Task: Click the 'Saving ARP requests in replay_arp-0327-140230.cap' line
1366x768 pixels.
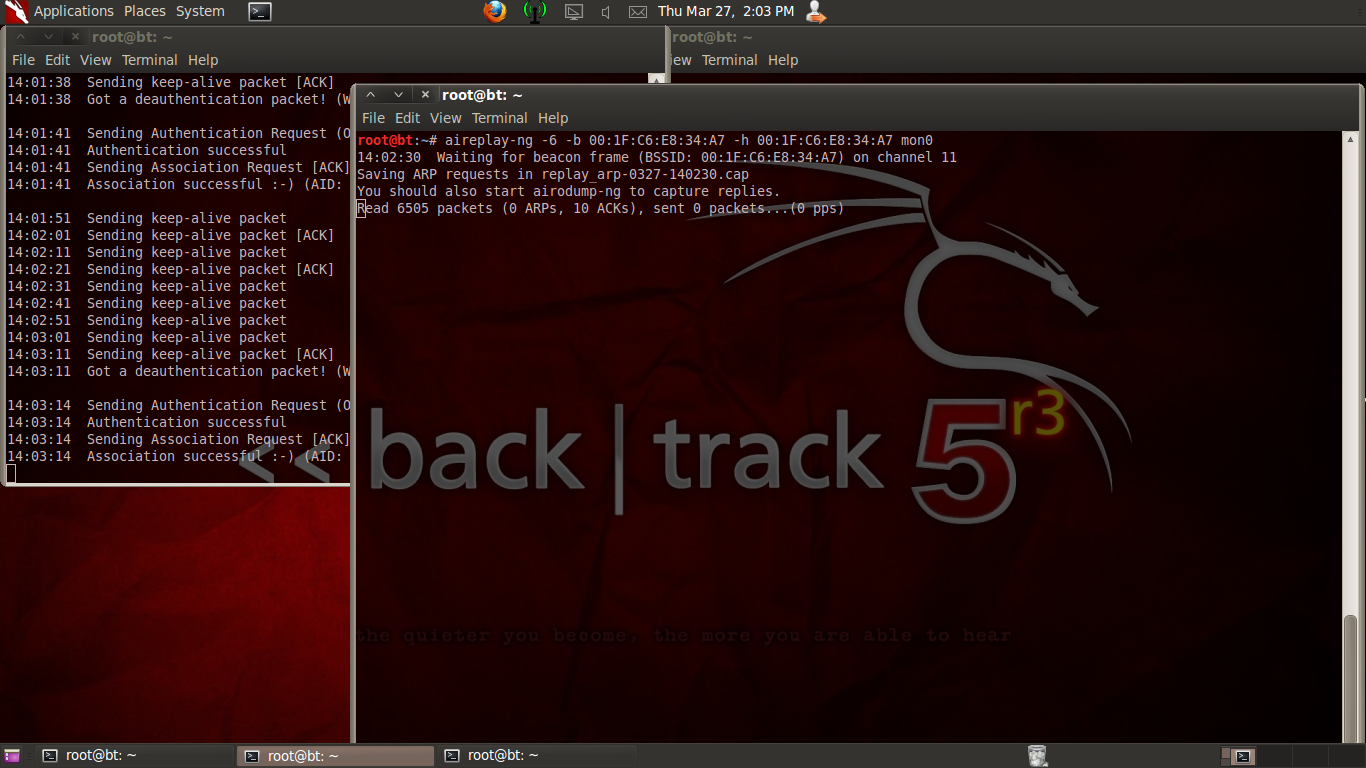Action: (553, 174)
